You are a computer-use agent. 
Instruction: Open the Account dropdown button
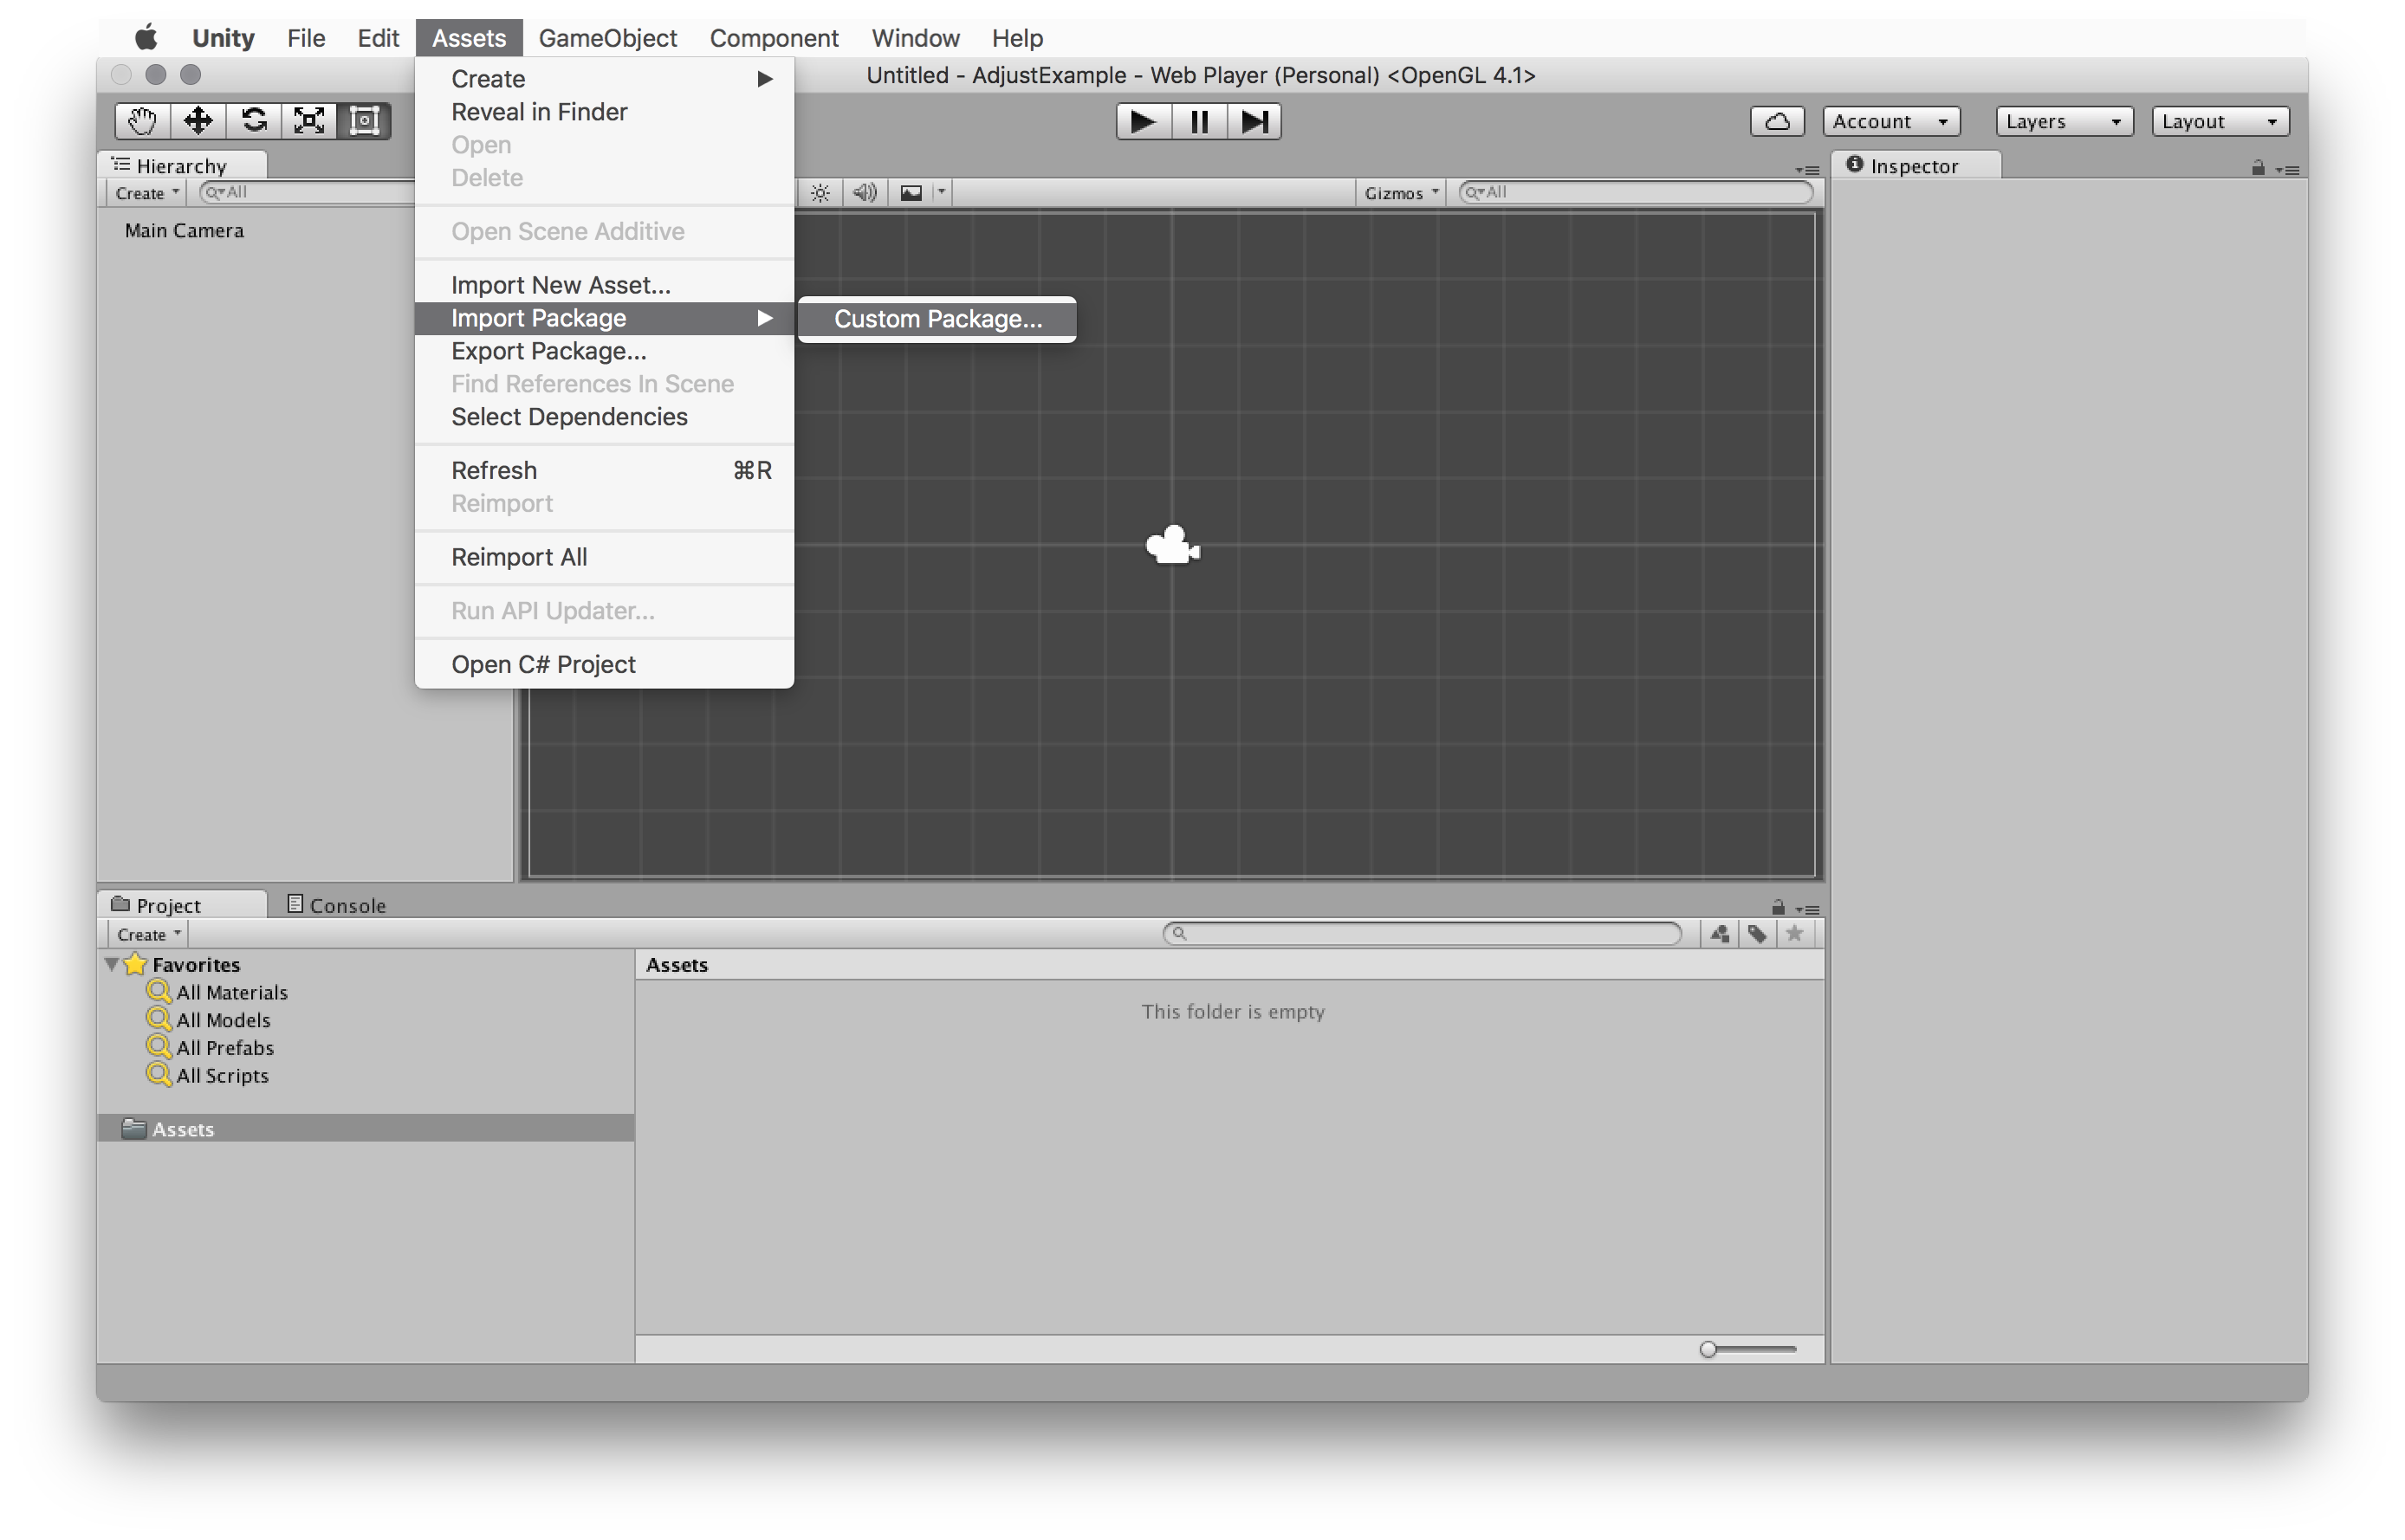pyautogui.click(x=1889, y=121)
